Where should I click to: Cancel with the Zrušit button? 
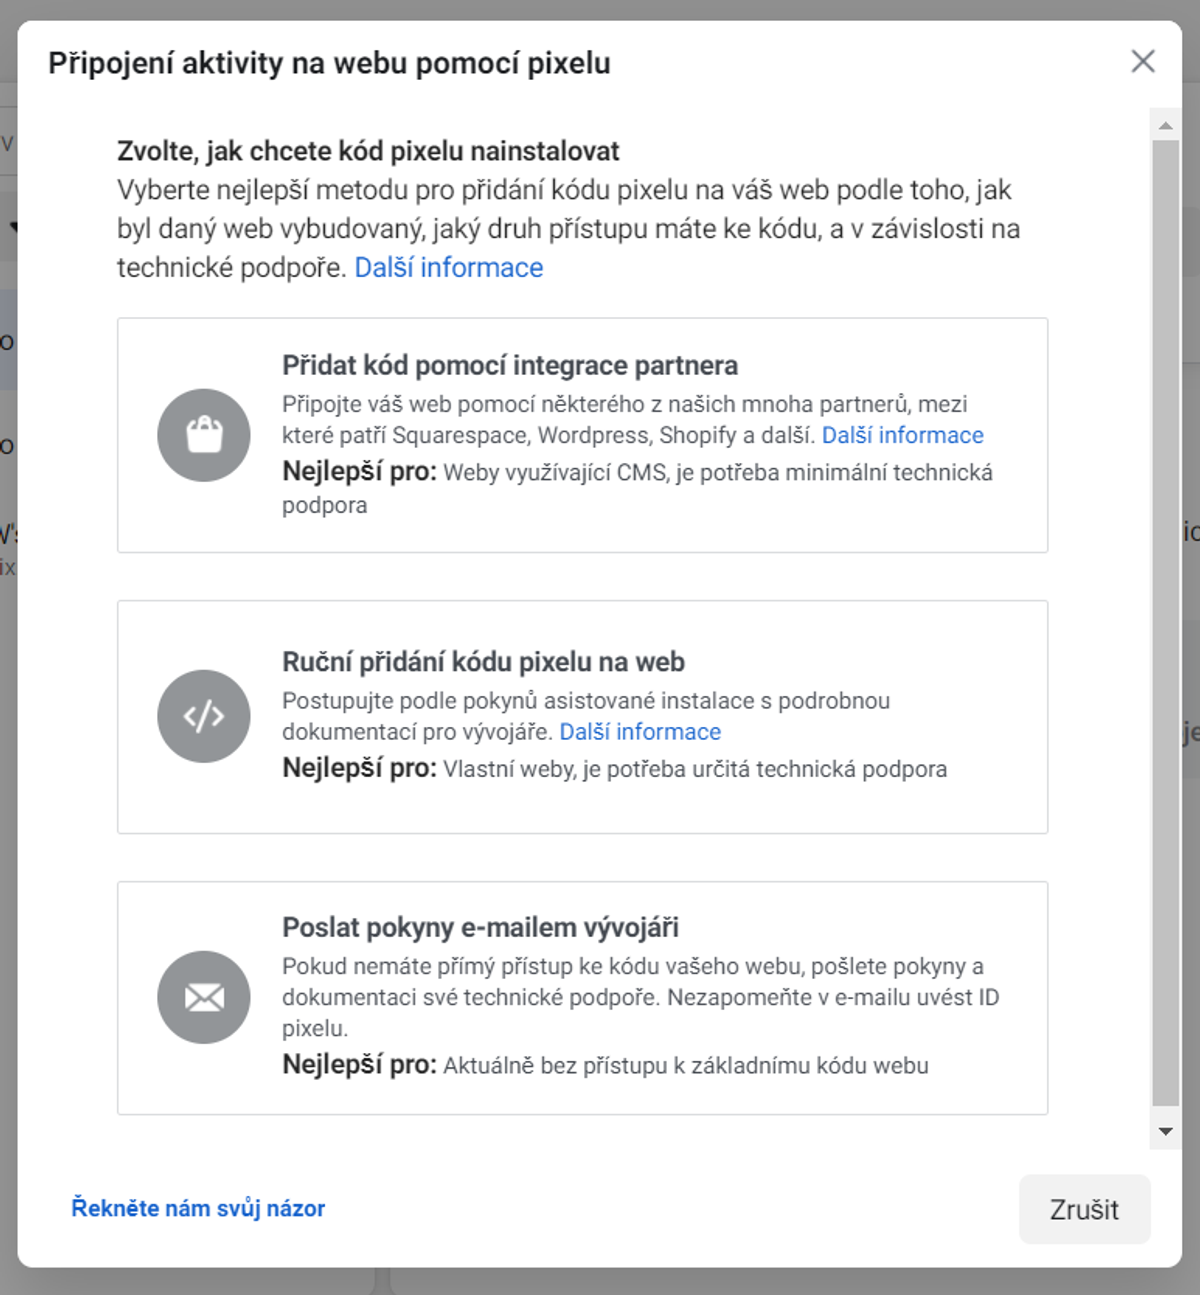click(1084, 1209)
